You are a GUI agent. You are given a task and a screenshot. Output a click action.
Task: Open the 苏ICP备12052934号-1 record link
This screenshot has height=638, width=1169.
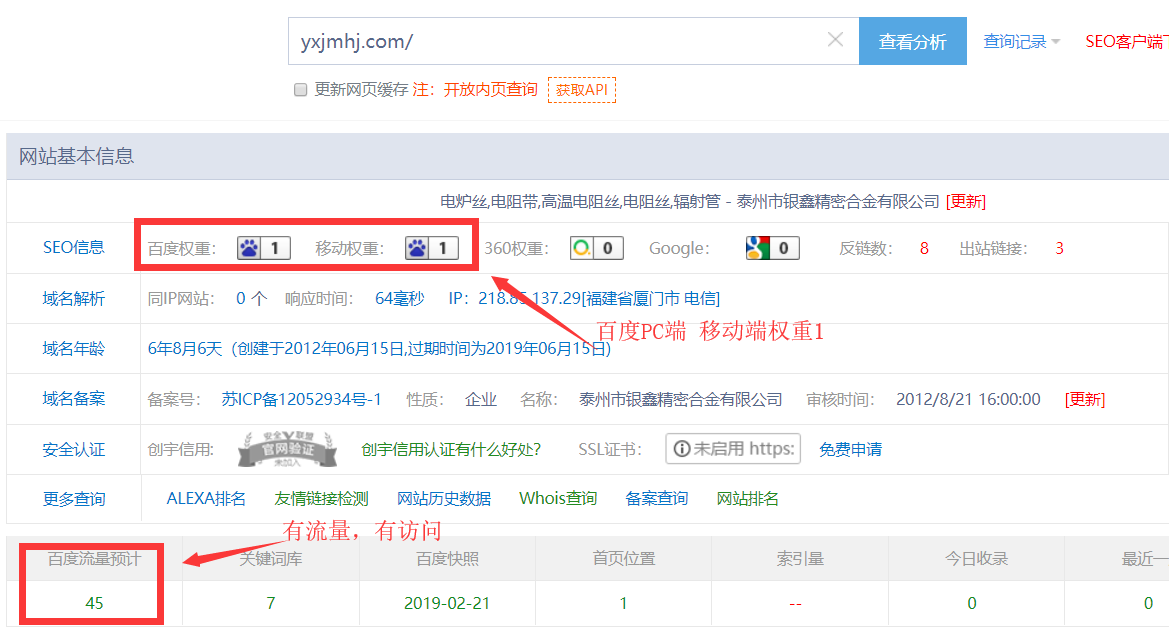pos(301,399)
